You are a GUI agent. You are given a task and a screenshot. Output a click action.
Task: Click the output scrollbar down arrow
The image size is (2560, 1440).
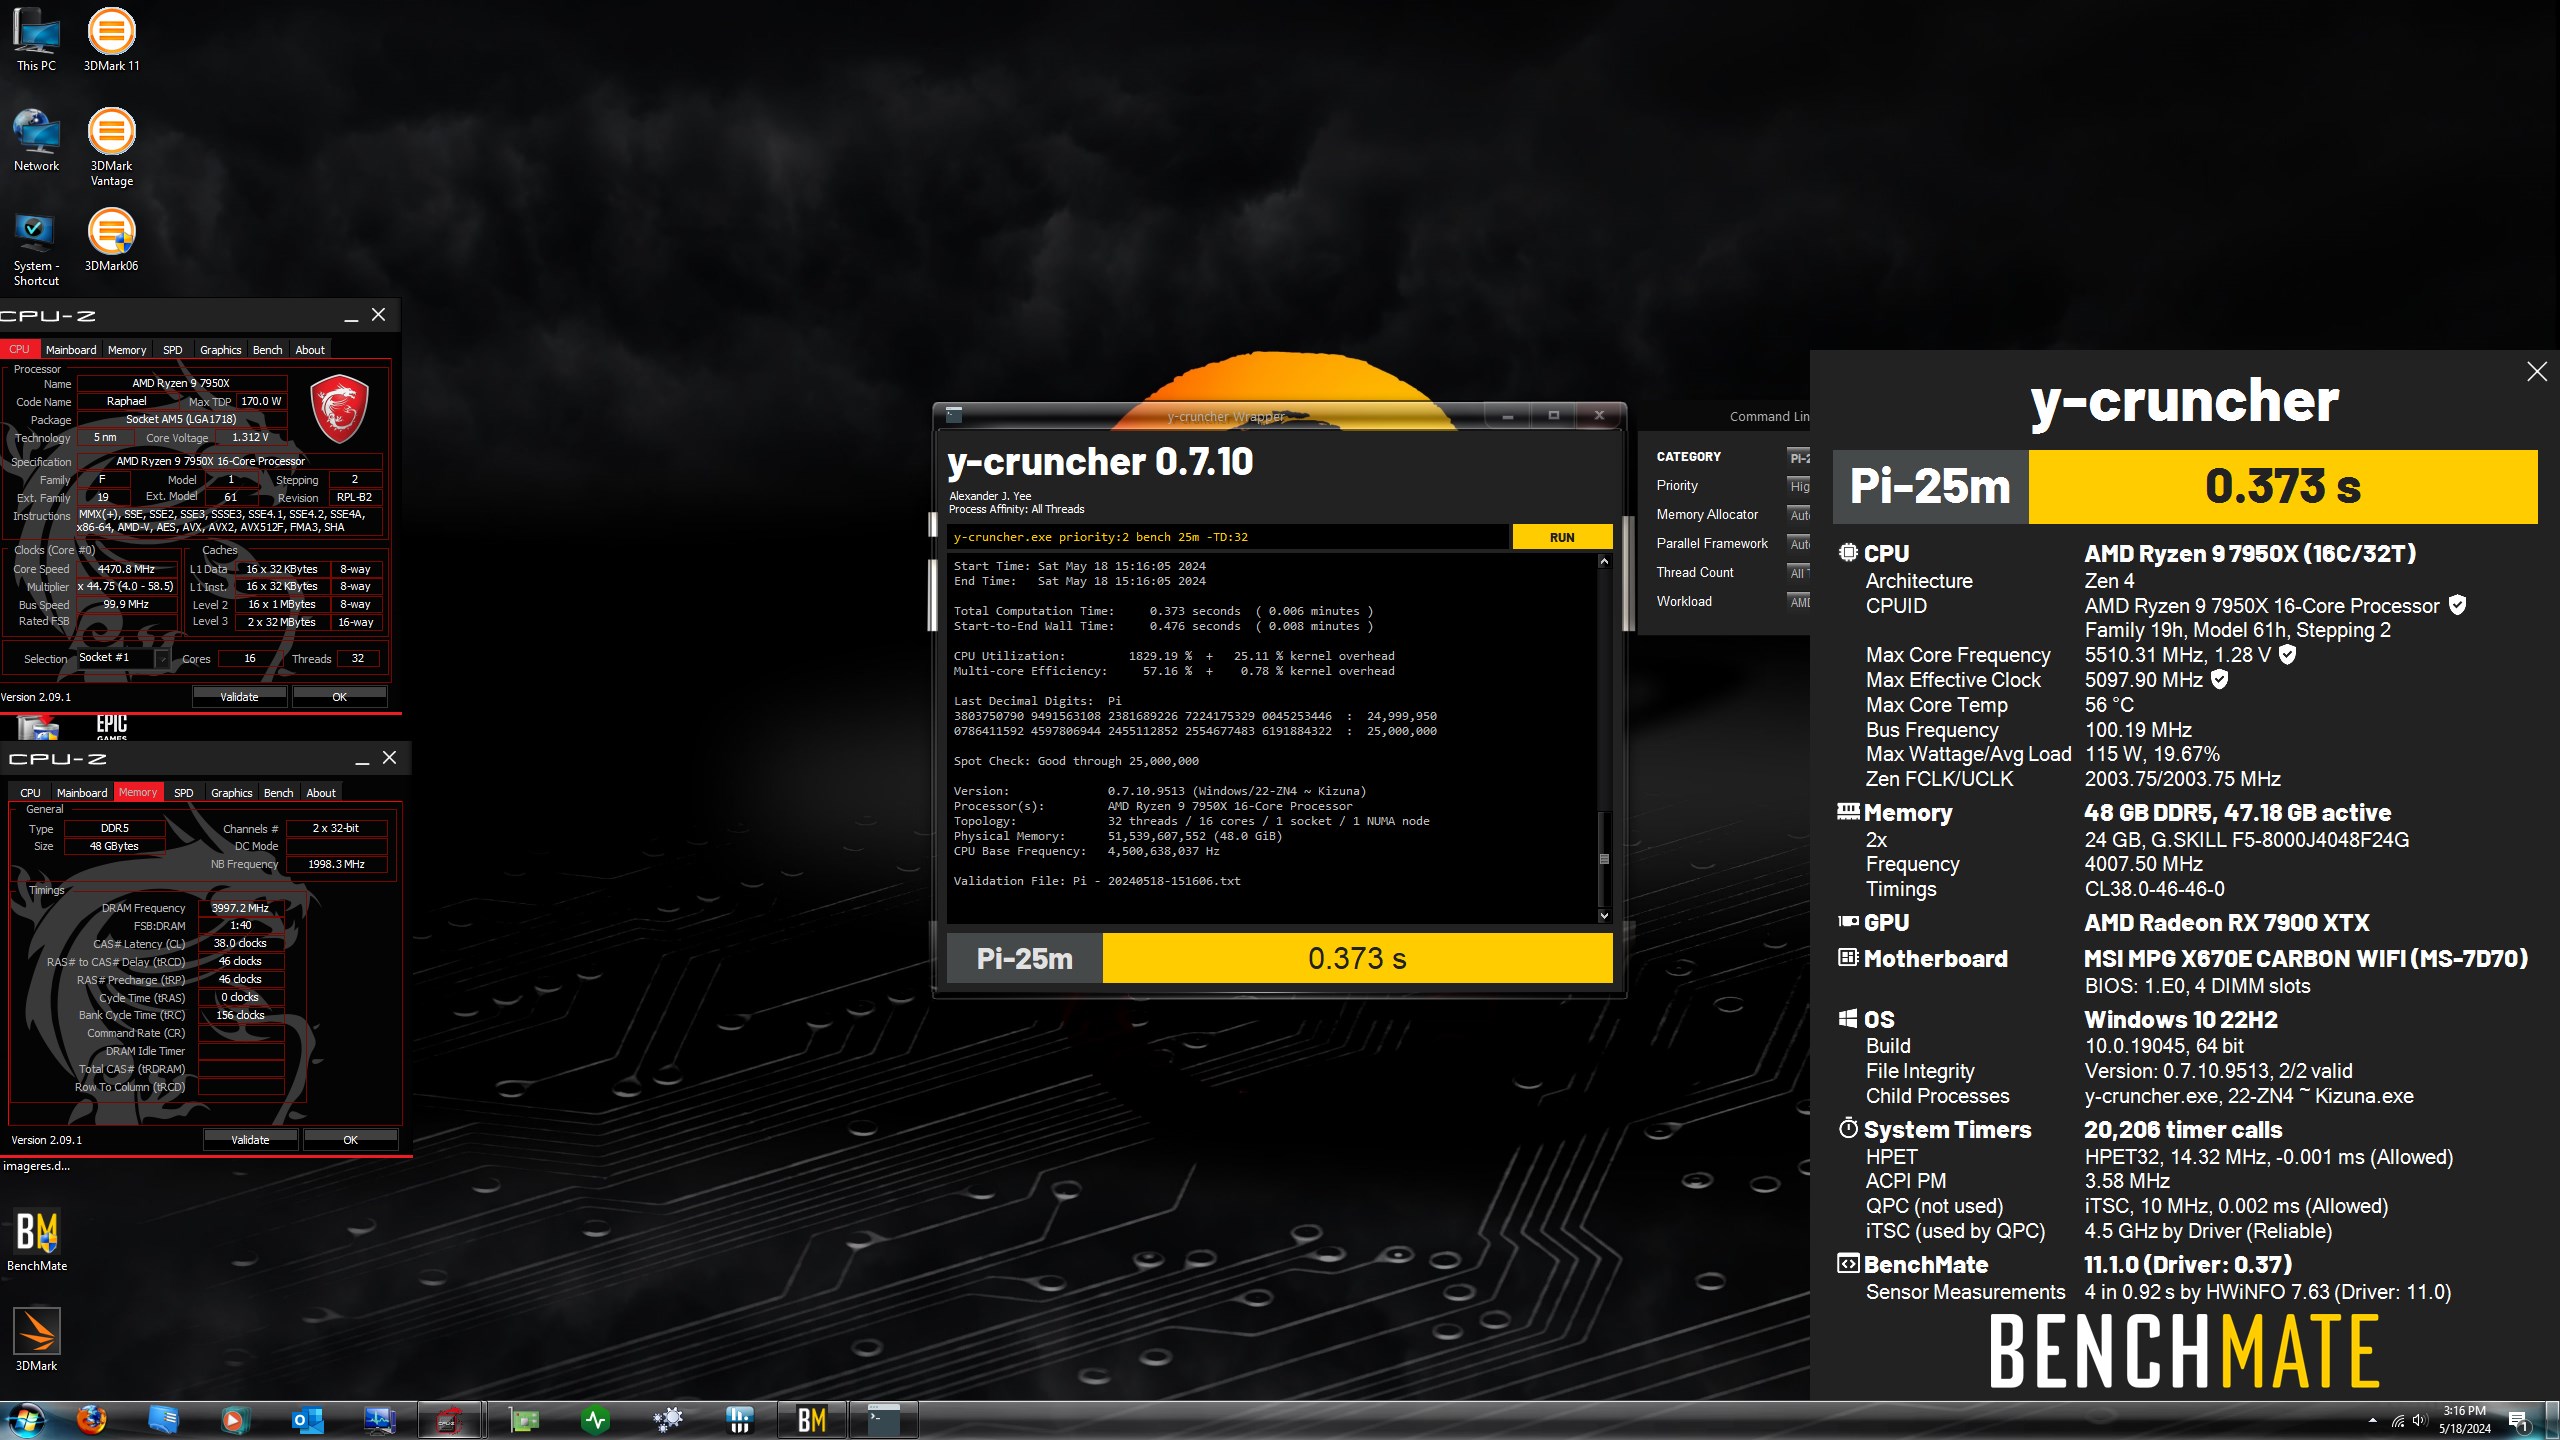[x=1604, y=915]
